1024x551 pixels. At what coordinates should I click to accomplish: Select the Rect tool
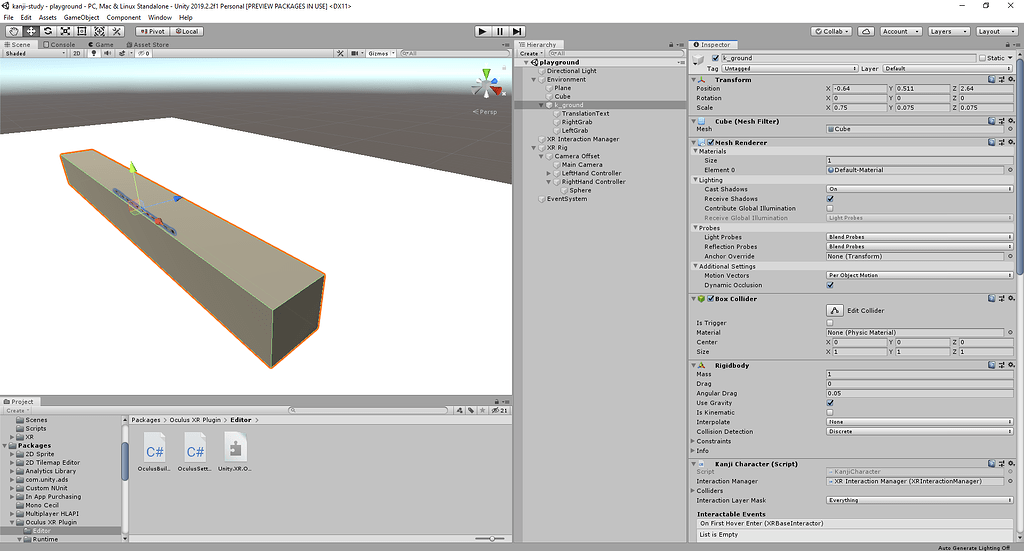(x=81, y=31)
